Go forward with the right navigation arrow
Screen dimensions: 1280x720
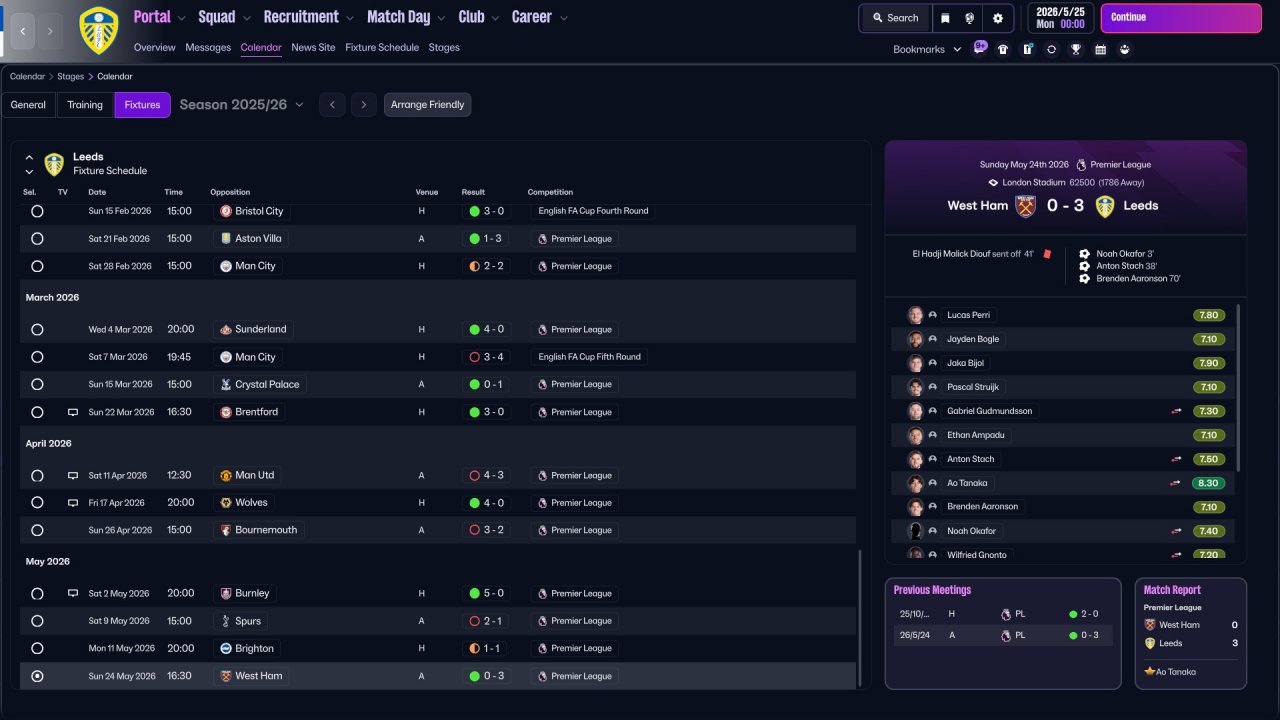coord(50,31)
